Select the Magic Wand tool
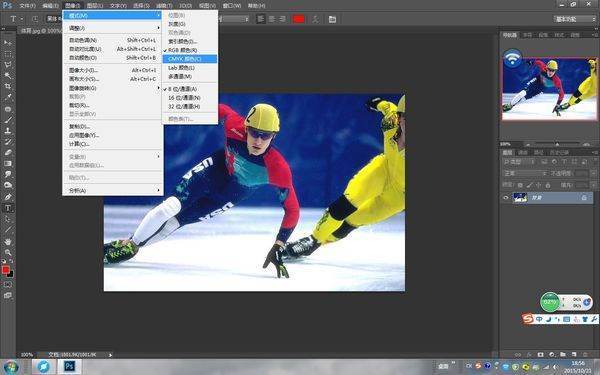Image resolution: width=600 pixels, height=375 pixels. pos(8,75)
